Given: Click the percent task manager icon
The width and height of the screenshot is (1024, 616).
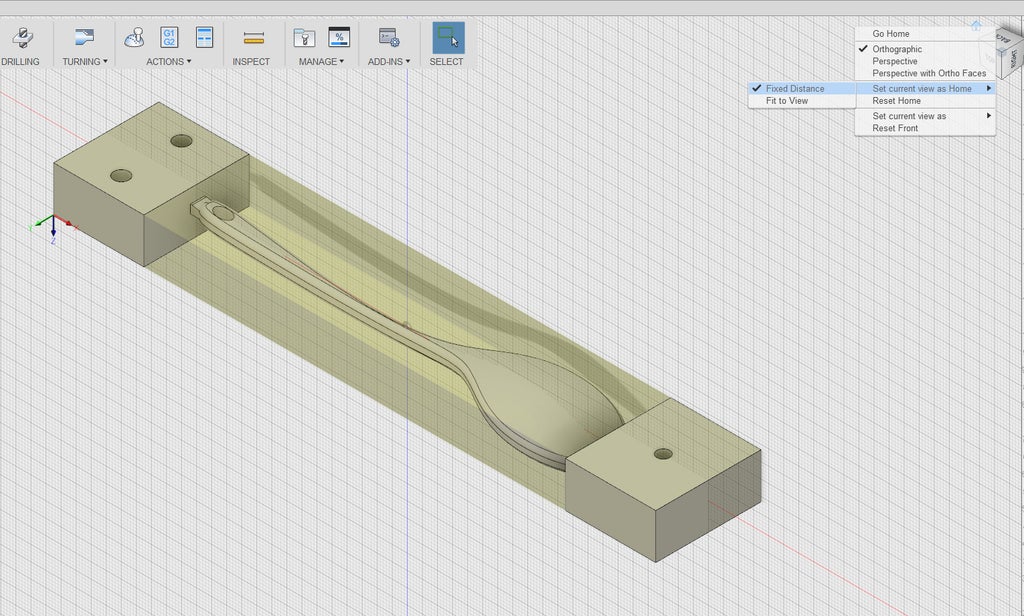Looking at the screenshot, I should click(x=339, y=38).
